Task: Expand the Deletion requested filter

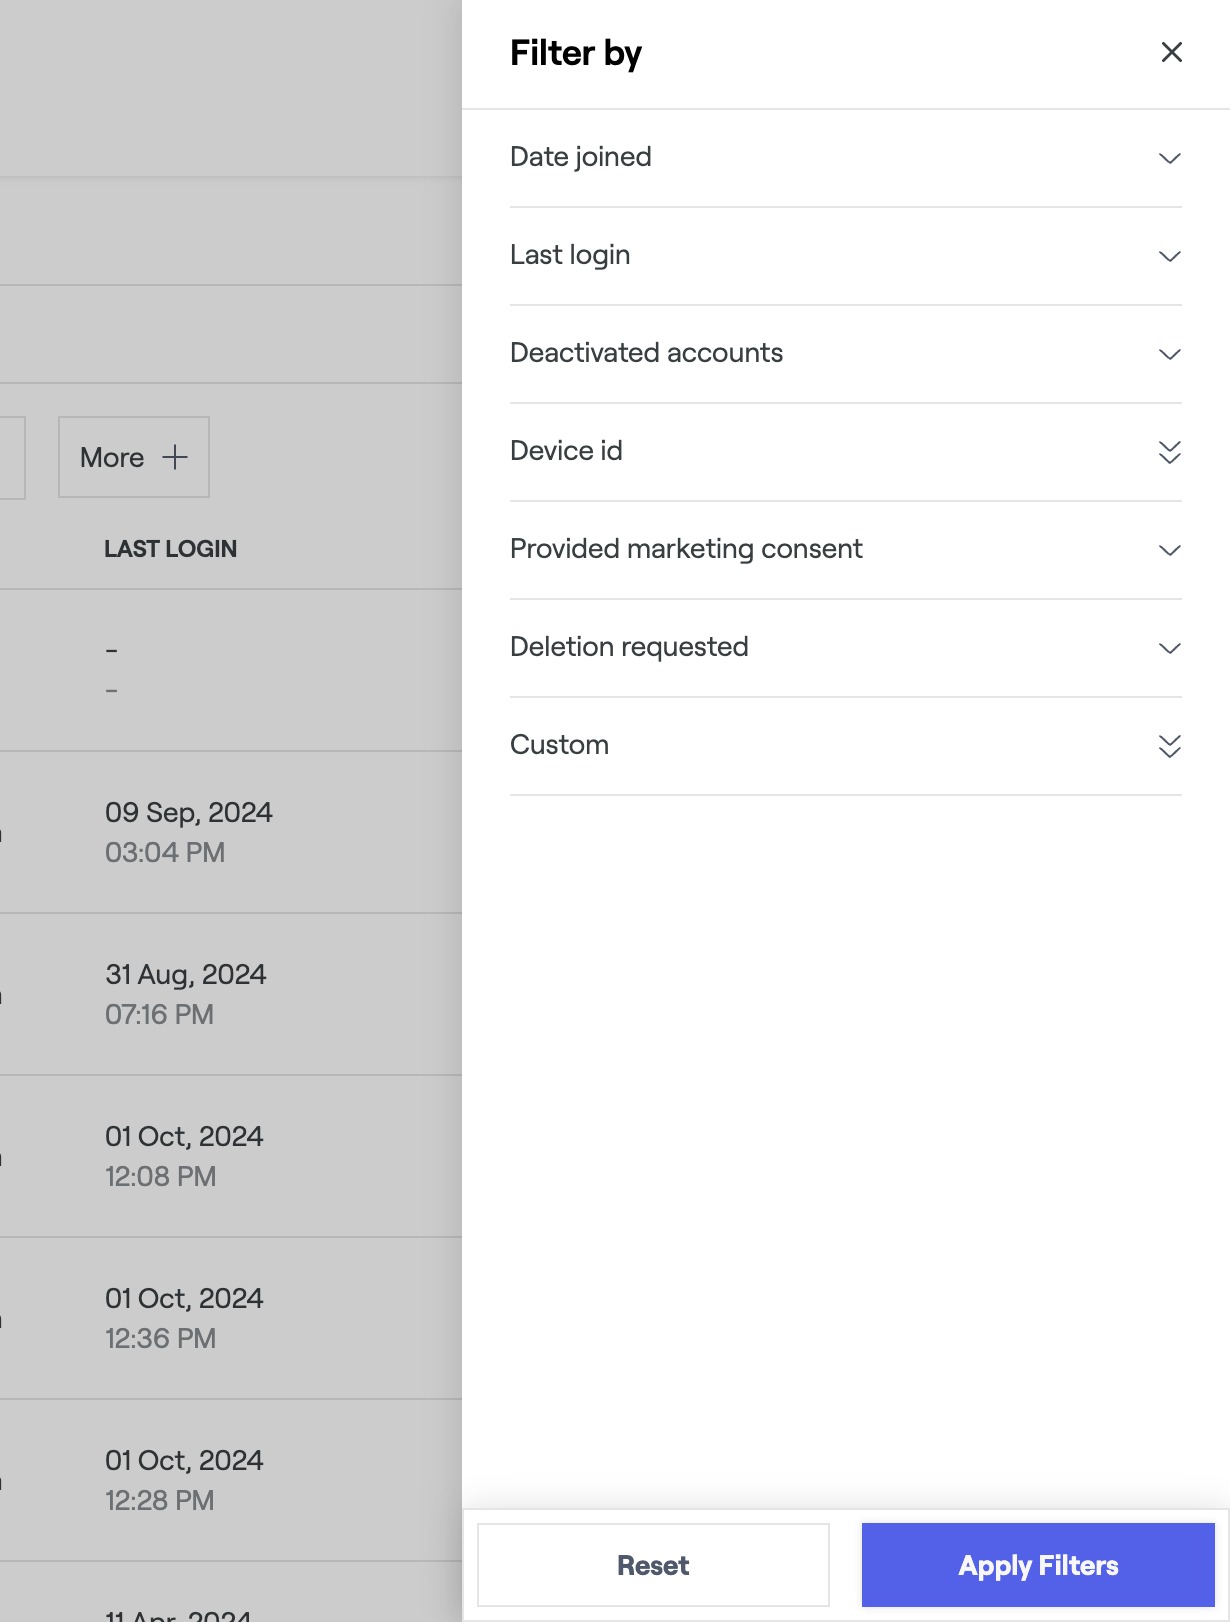Action: (x=629, y=647)
